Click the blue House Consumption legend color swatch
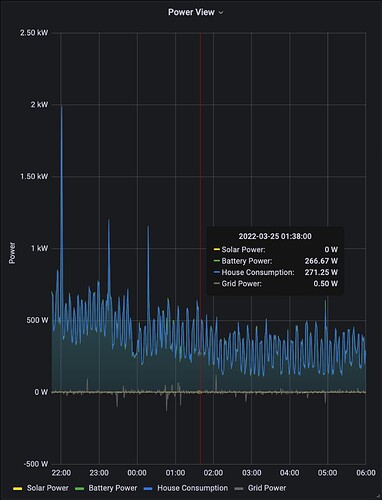 [148, 489]
